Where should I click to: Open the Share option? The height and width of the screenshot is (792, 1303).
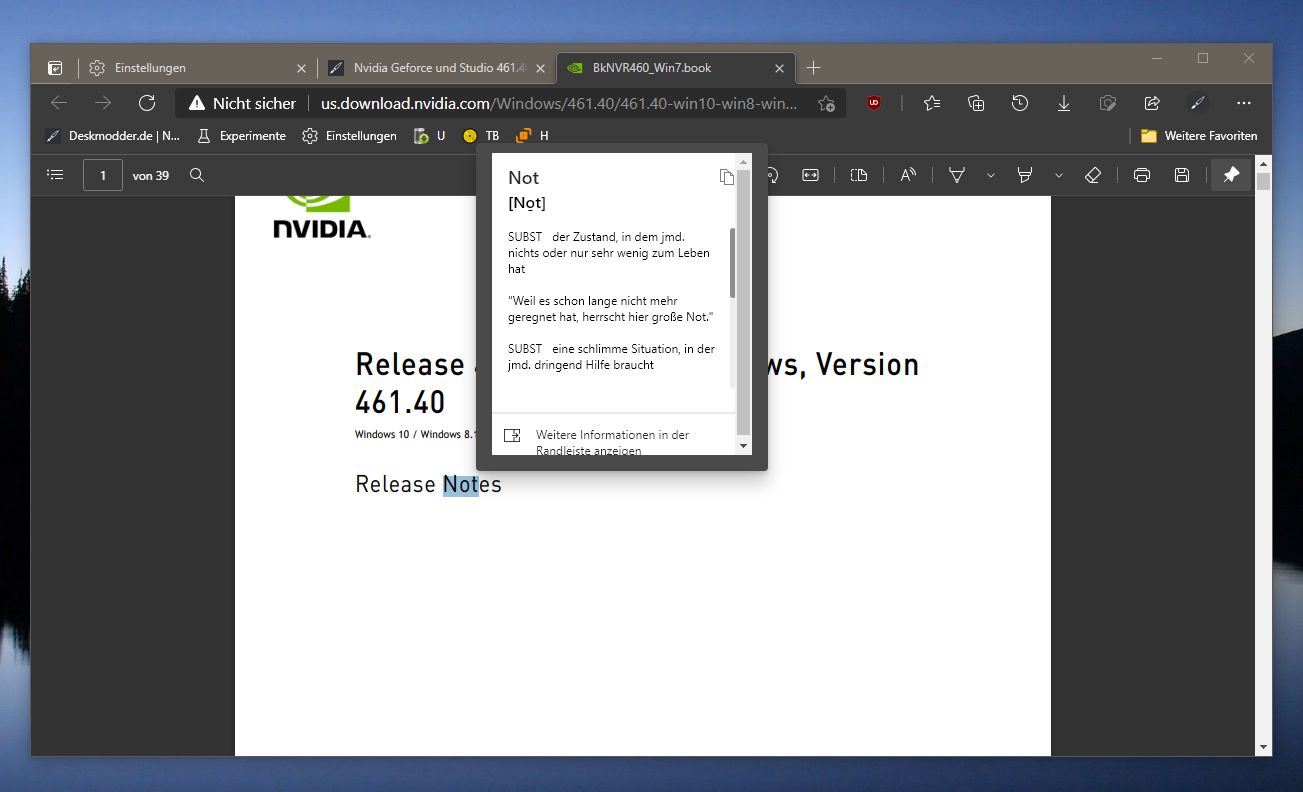pos(1151,103)
